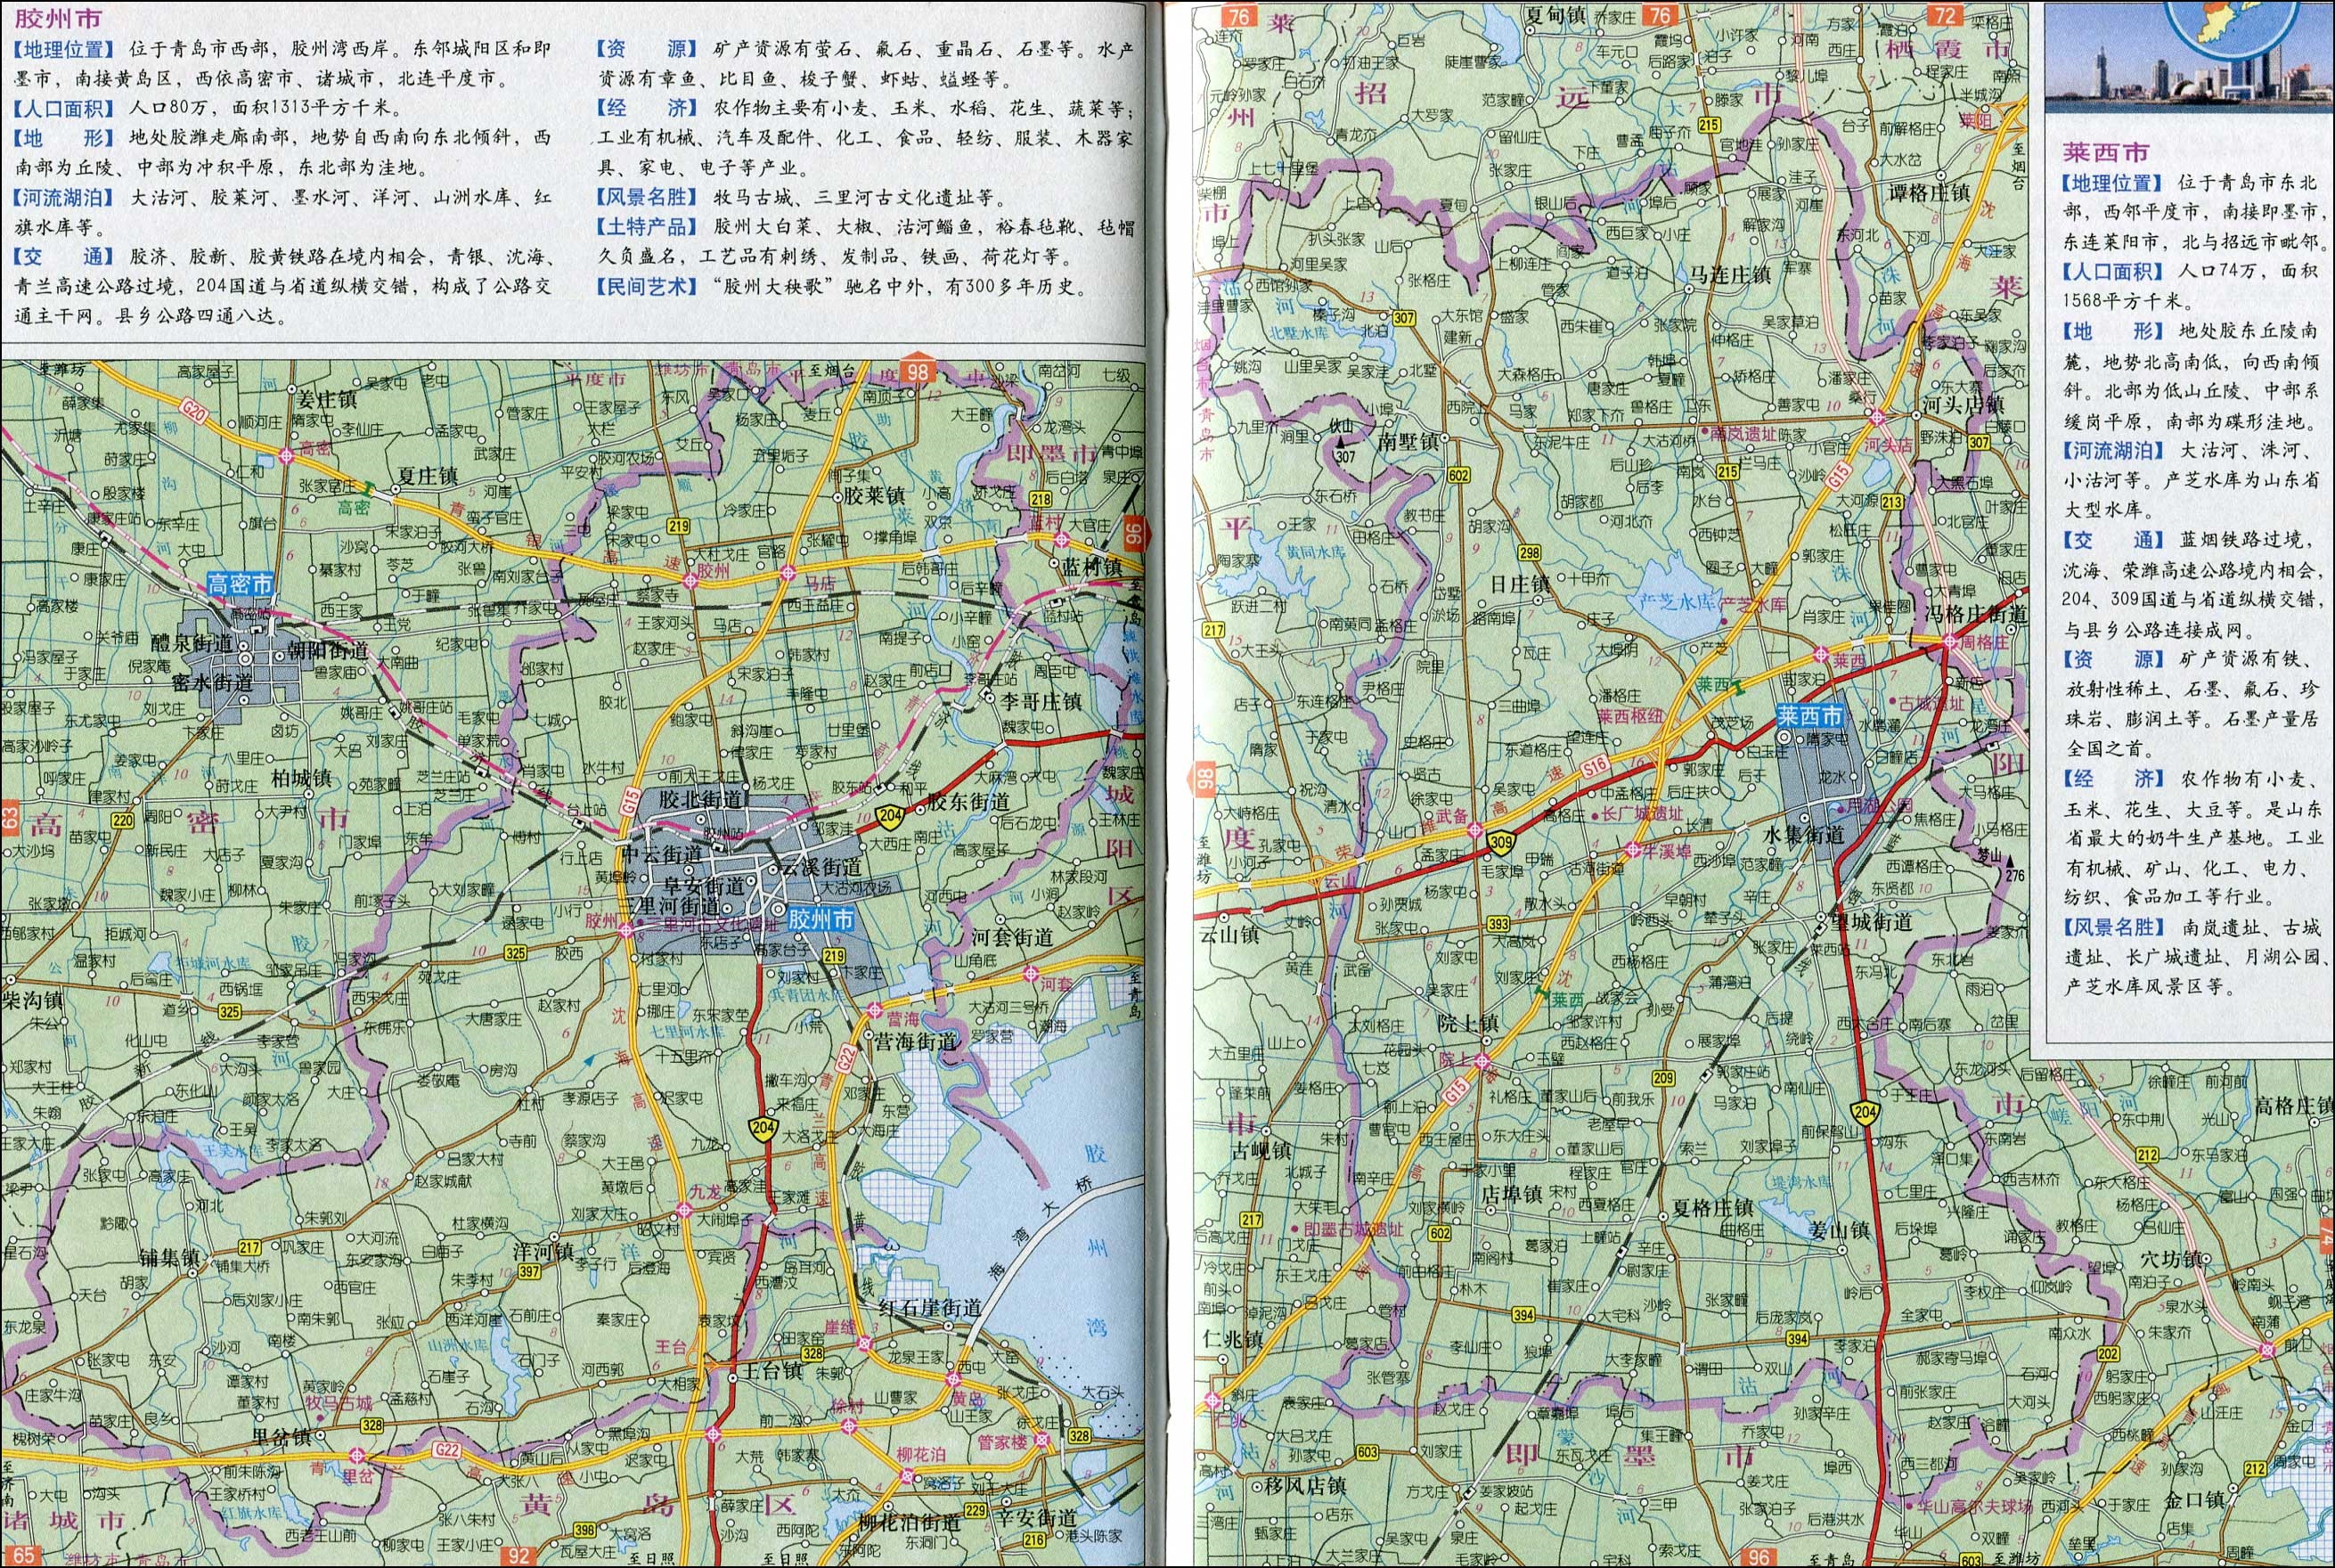2335x1568 pixels.
Task: Click the 高密市 blue city label
Action: [241, 583]
